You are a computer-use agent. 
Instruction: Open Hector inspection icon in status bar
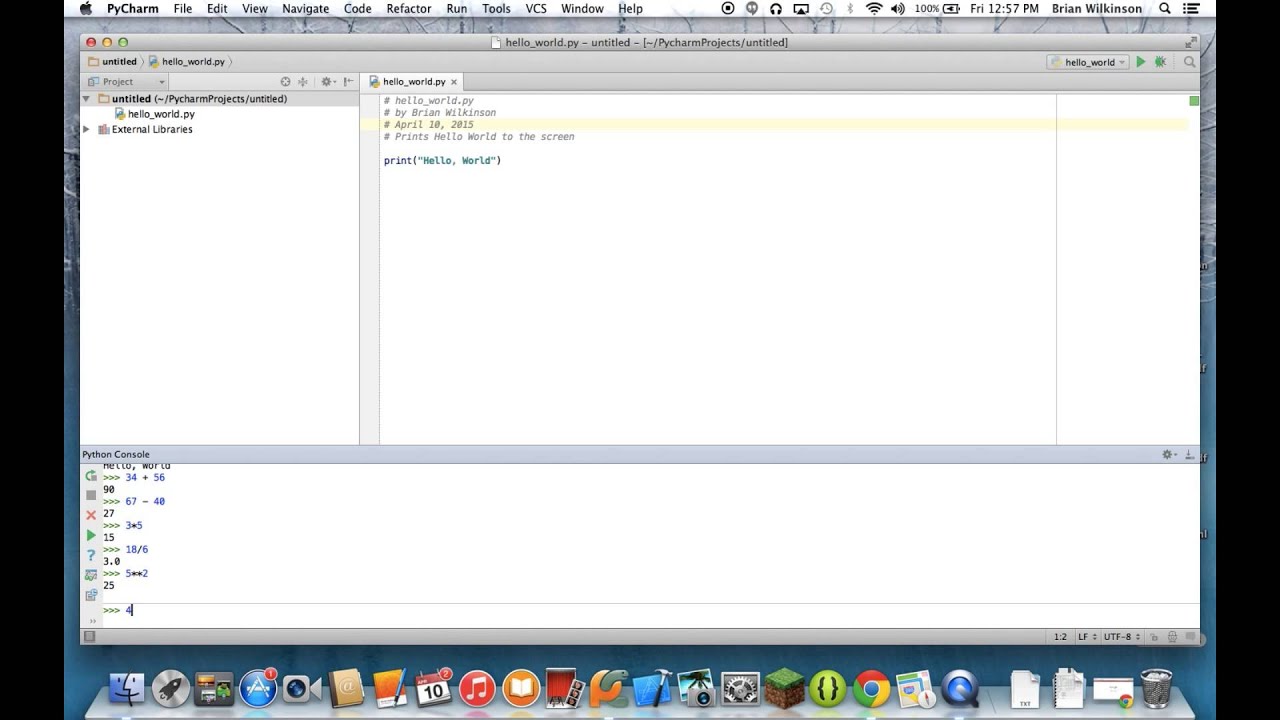pos(1171,637)
